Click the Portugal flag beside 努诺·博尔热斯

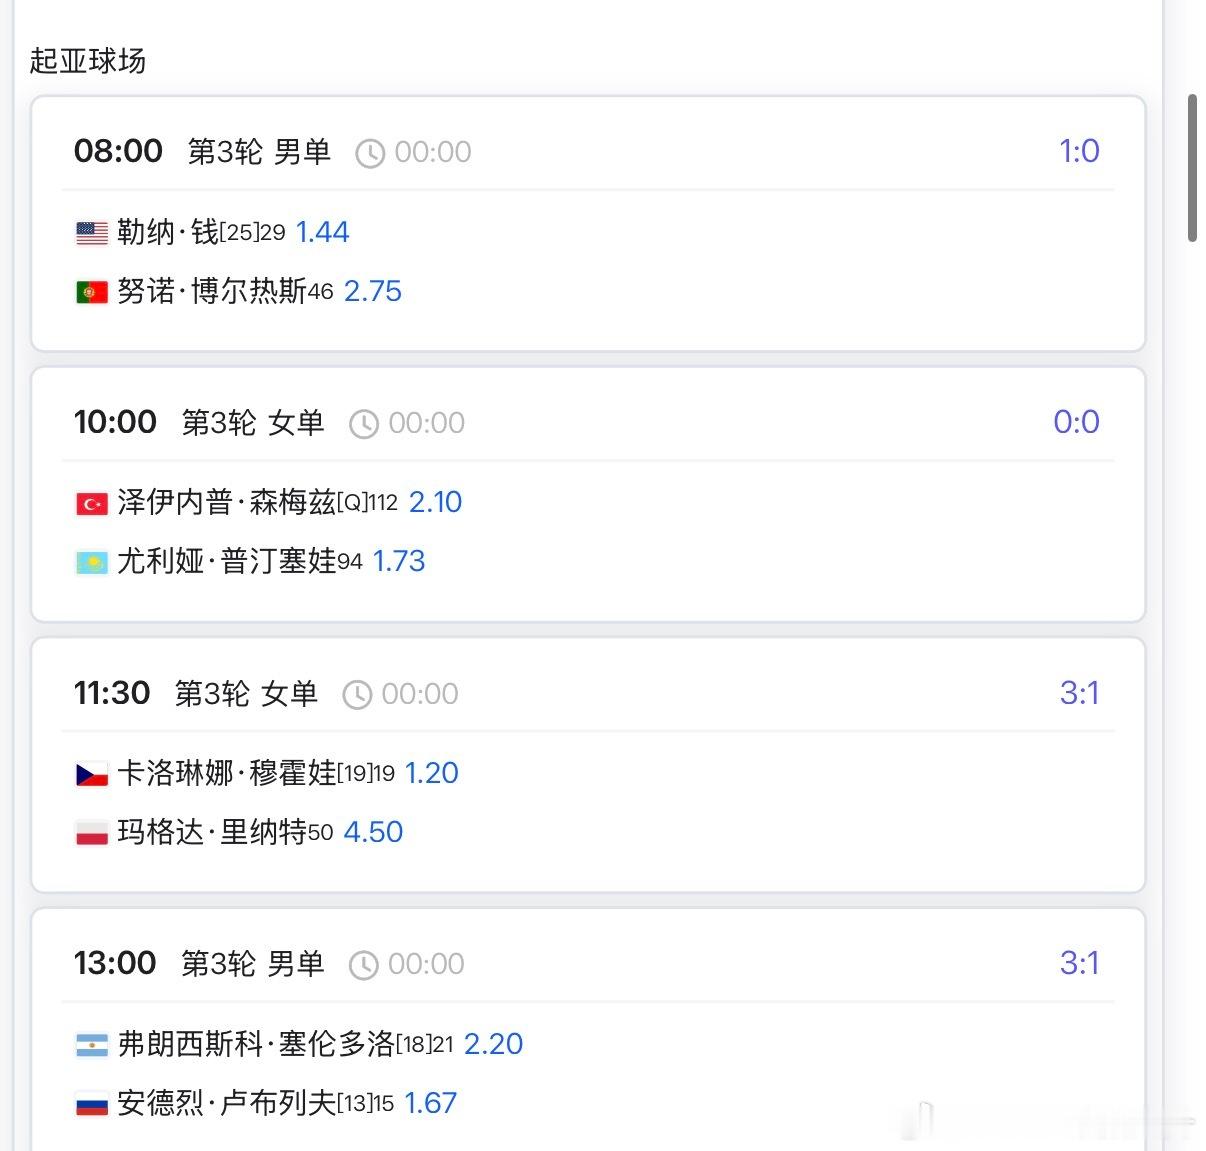(x=92, y=292)
